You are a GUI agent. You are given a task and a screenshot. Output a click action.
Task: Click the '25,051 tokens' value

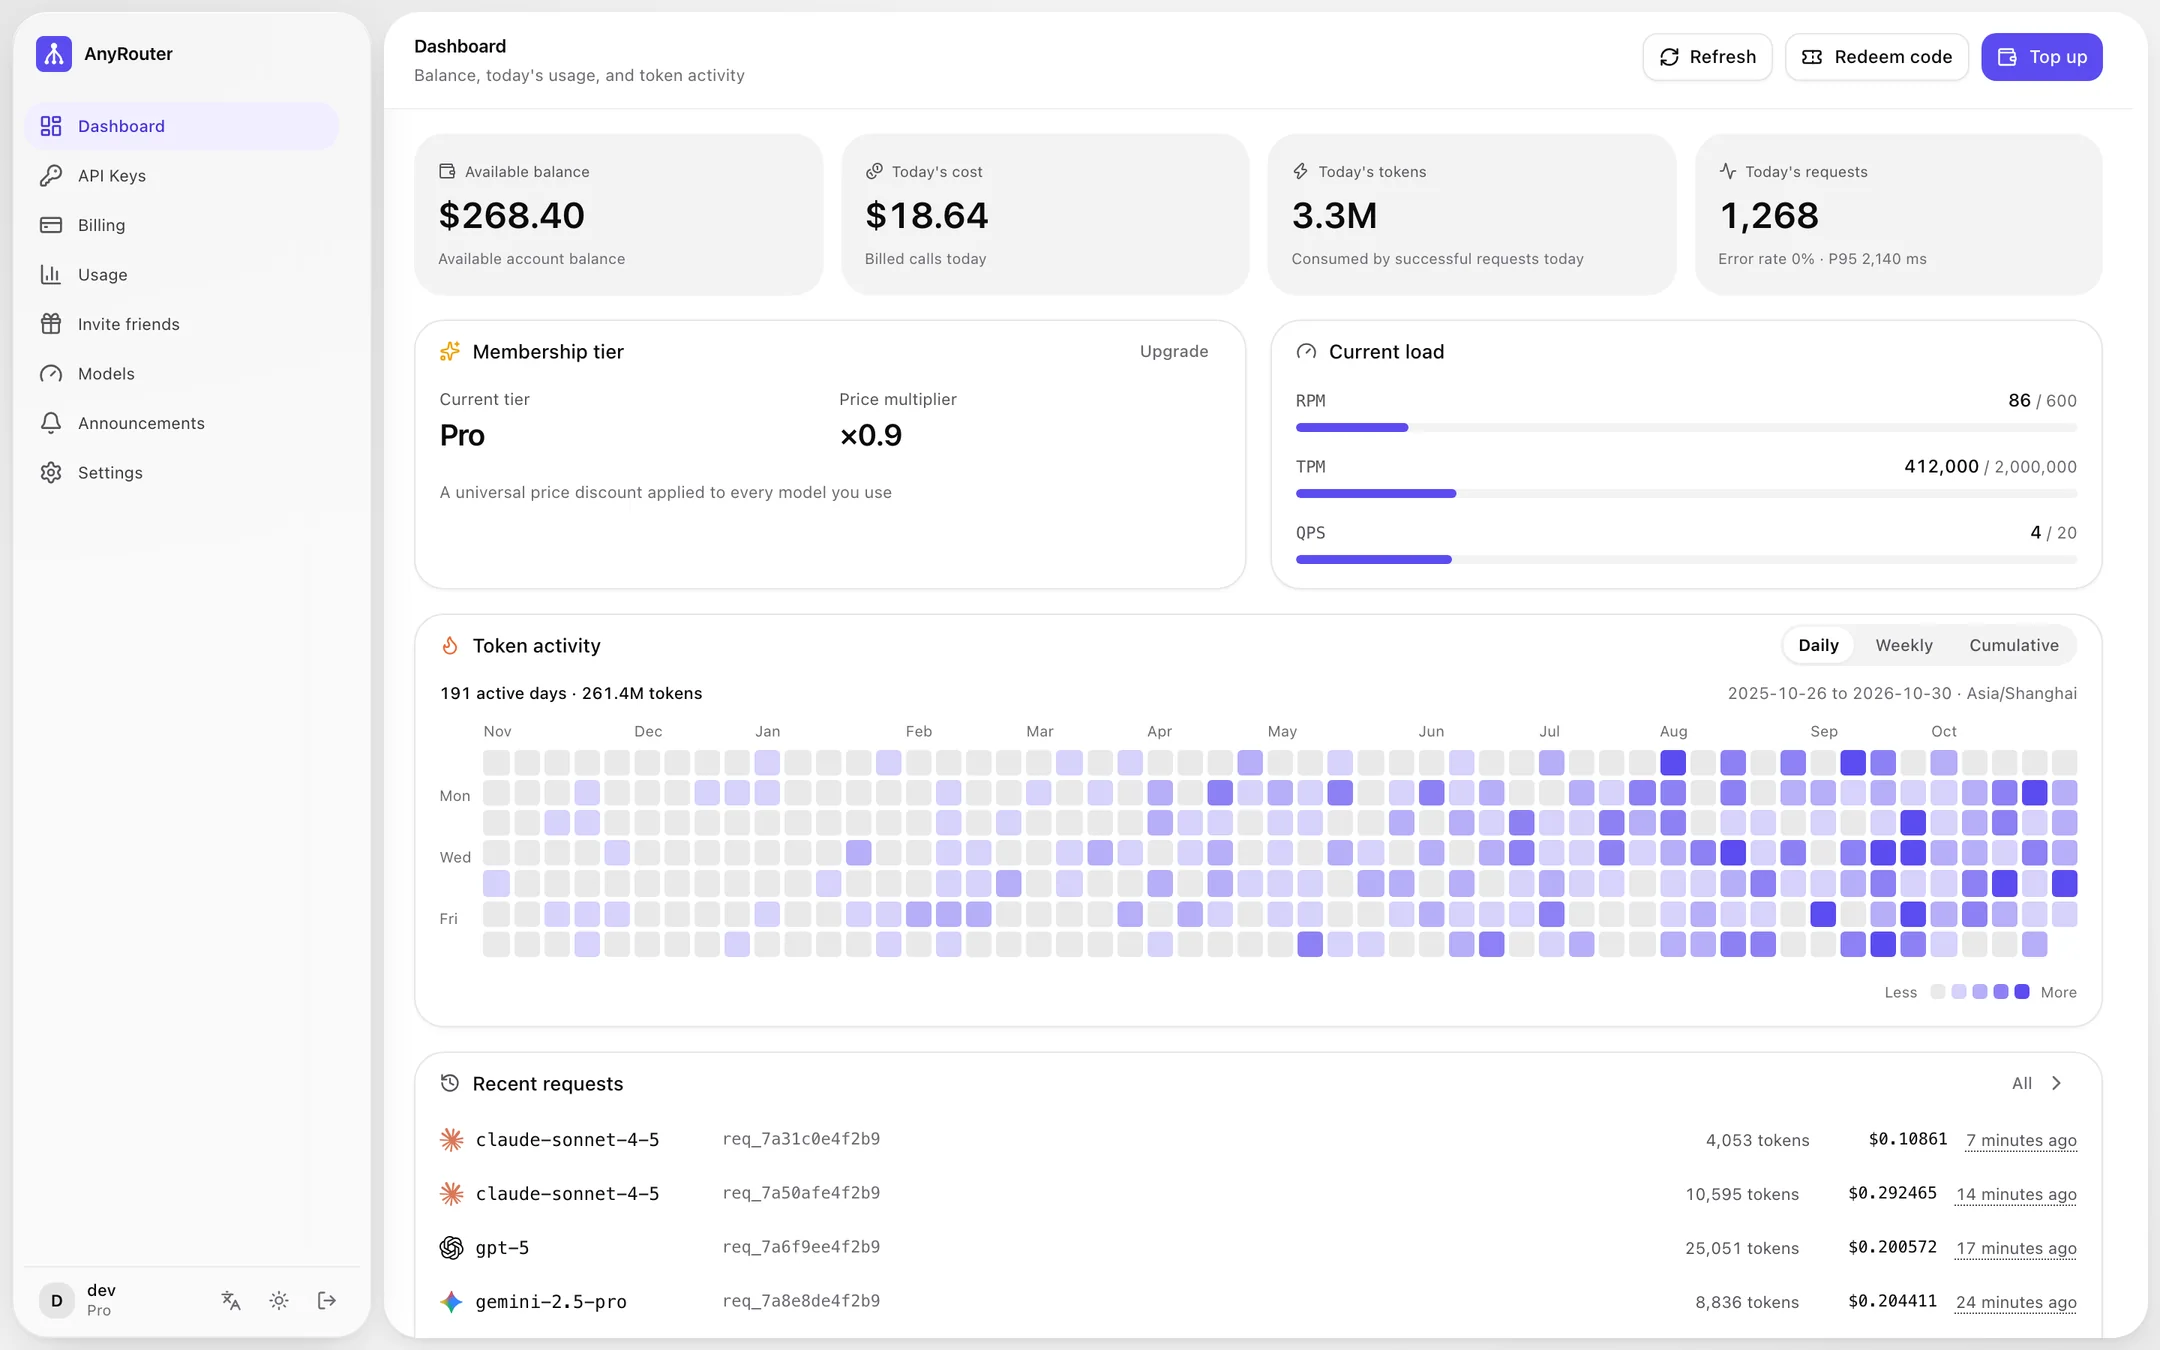point(1742,1248)
